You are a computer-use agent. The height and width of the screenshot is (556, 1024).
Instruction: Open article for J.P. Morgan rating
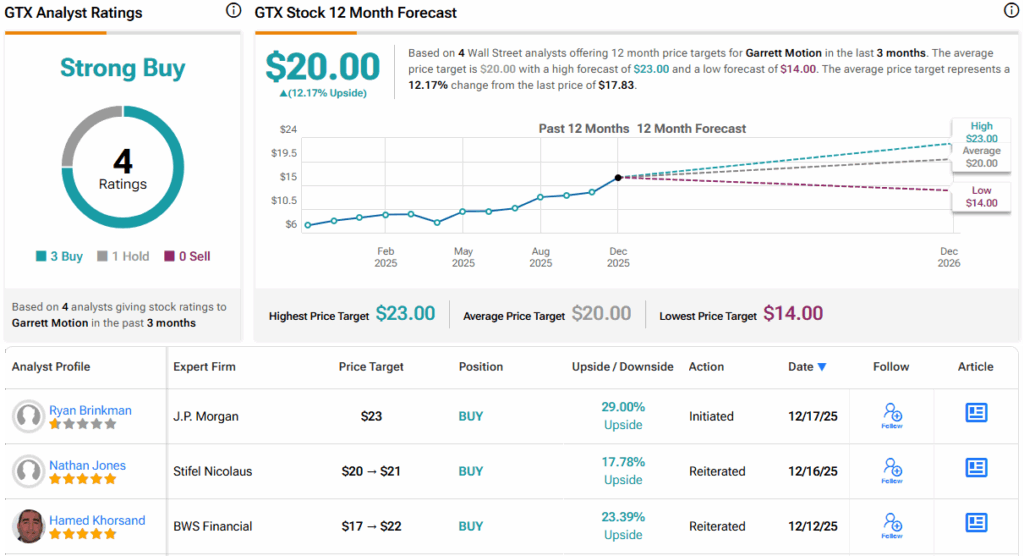tap(976, 413)
